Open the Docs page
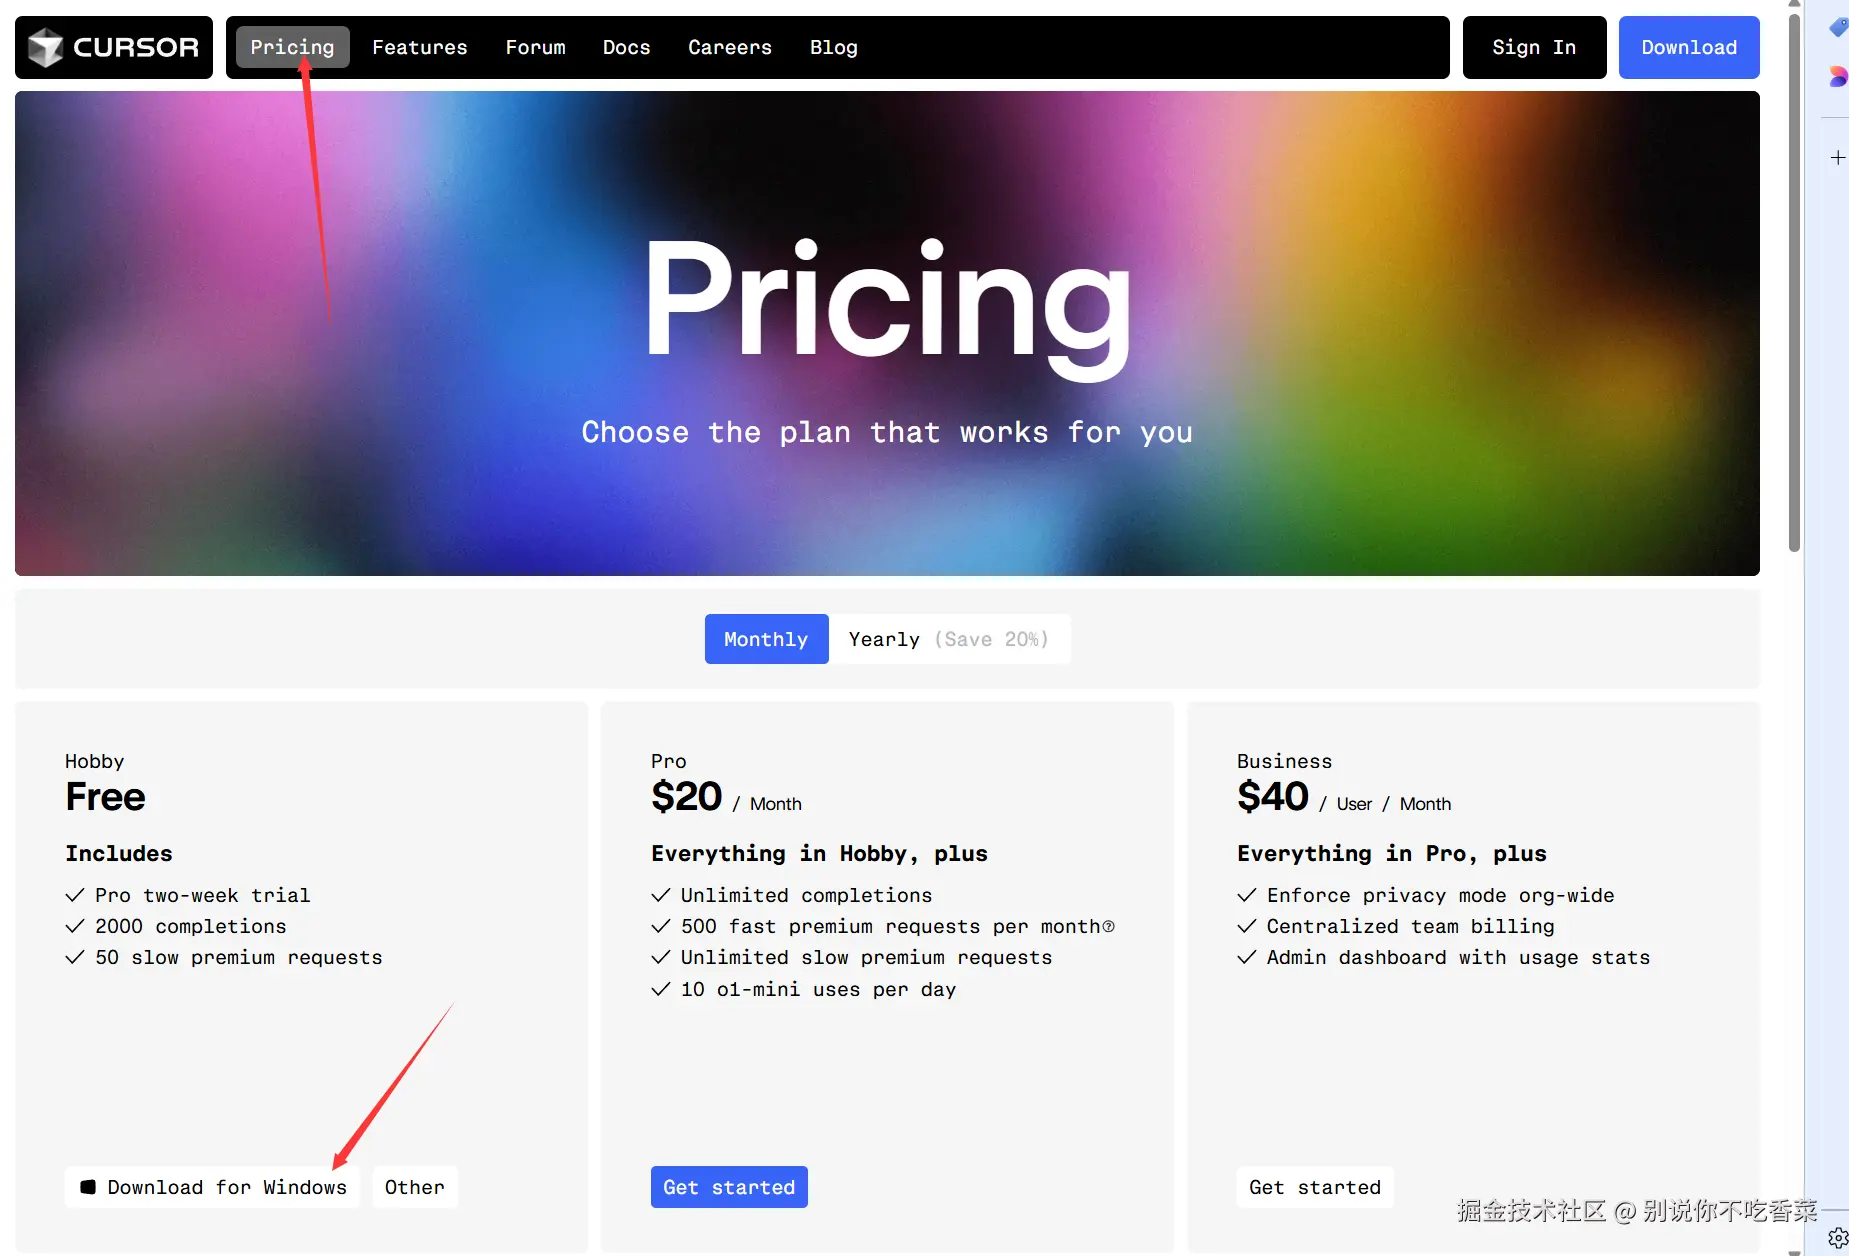This screenshot has width=1849, height=1256. (x=626, y=47)
